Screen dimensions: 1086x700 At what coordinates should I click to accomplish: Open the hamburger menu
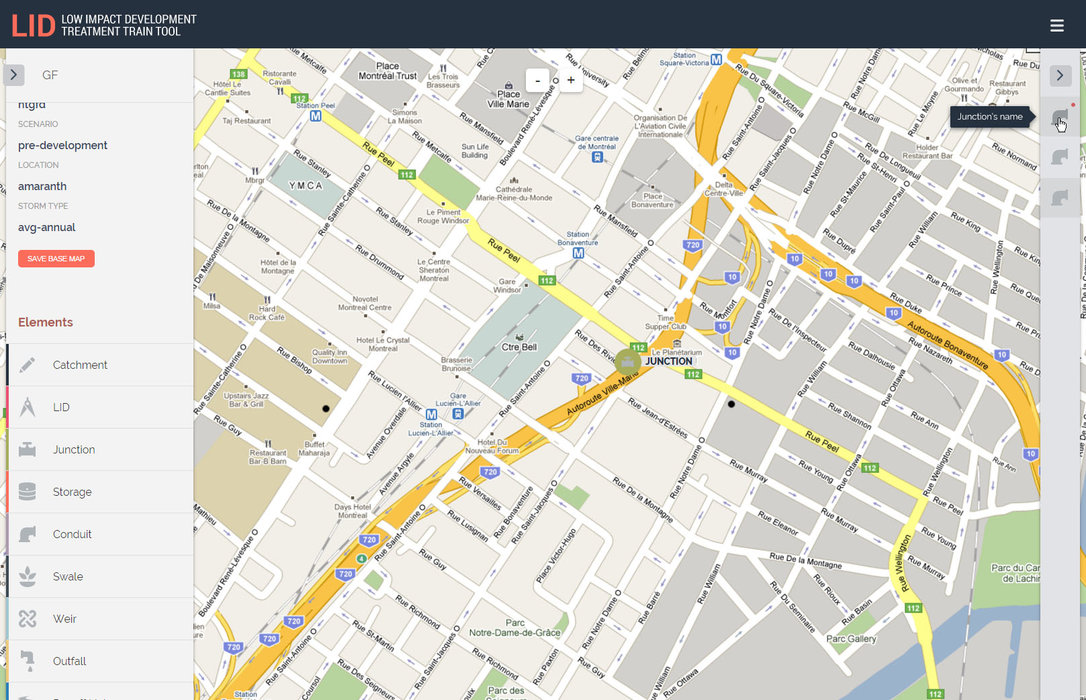pos(1057,25)
